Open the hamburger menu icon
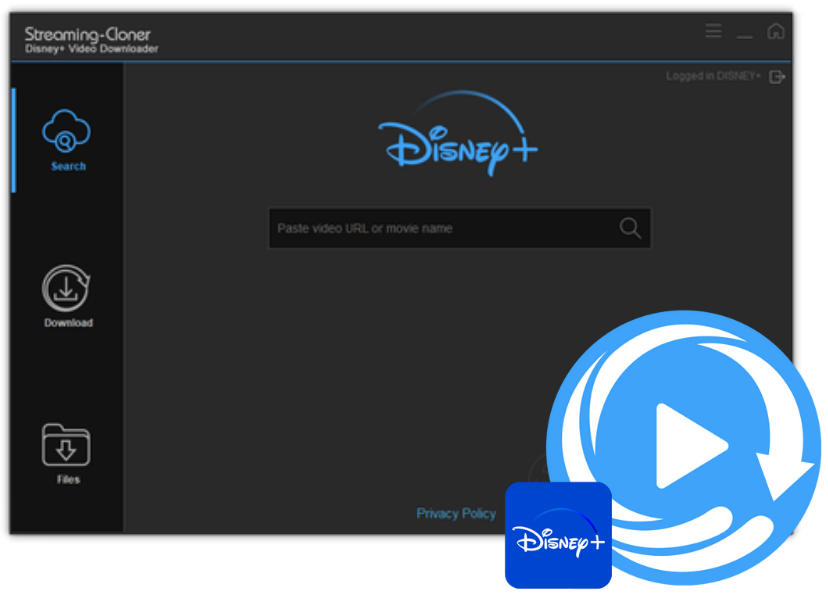Screen dimensions: 828x594 (x=713, y=31)
